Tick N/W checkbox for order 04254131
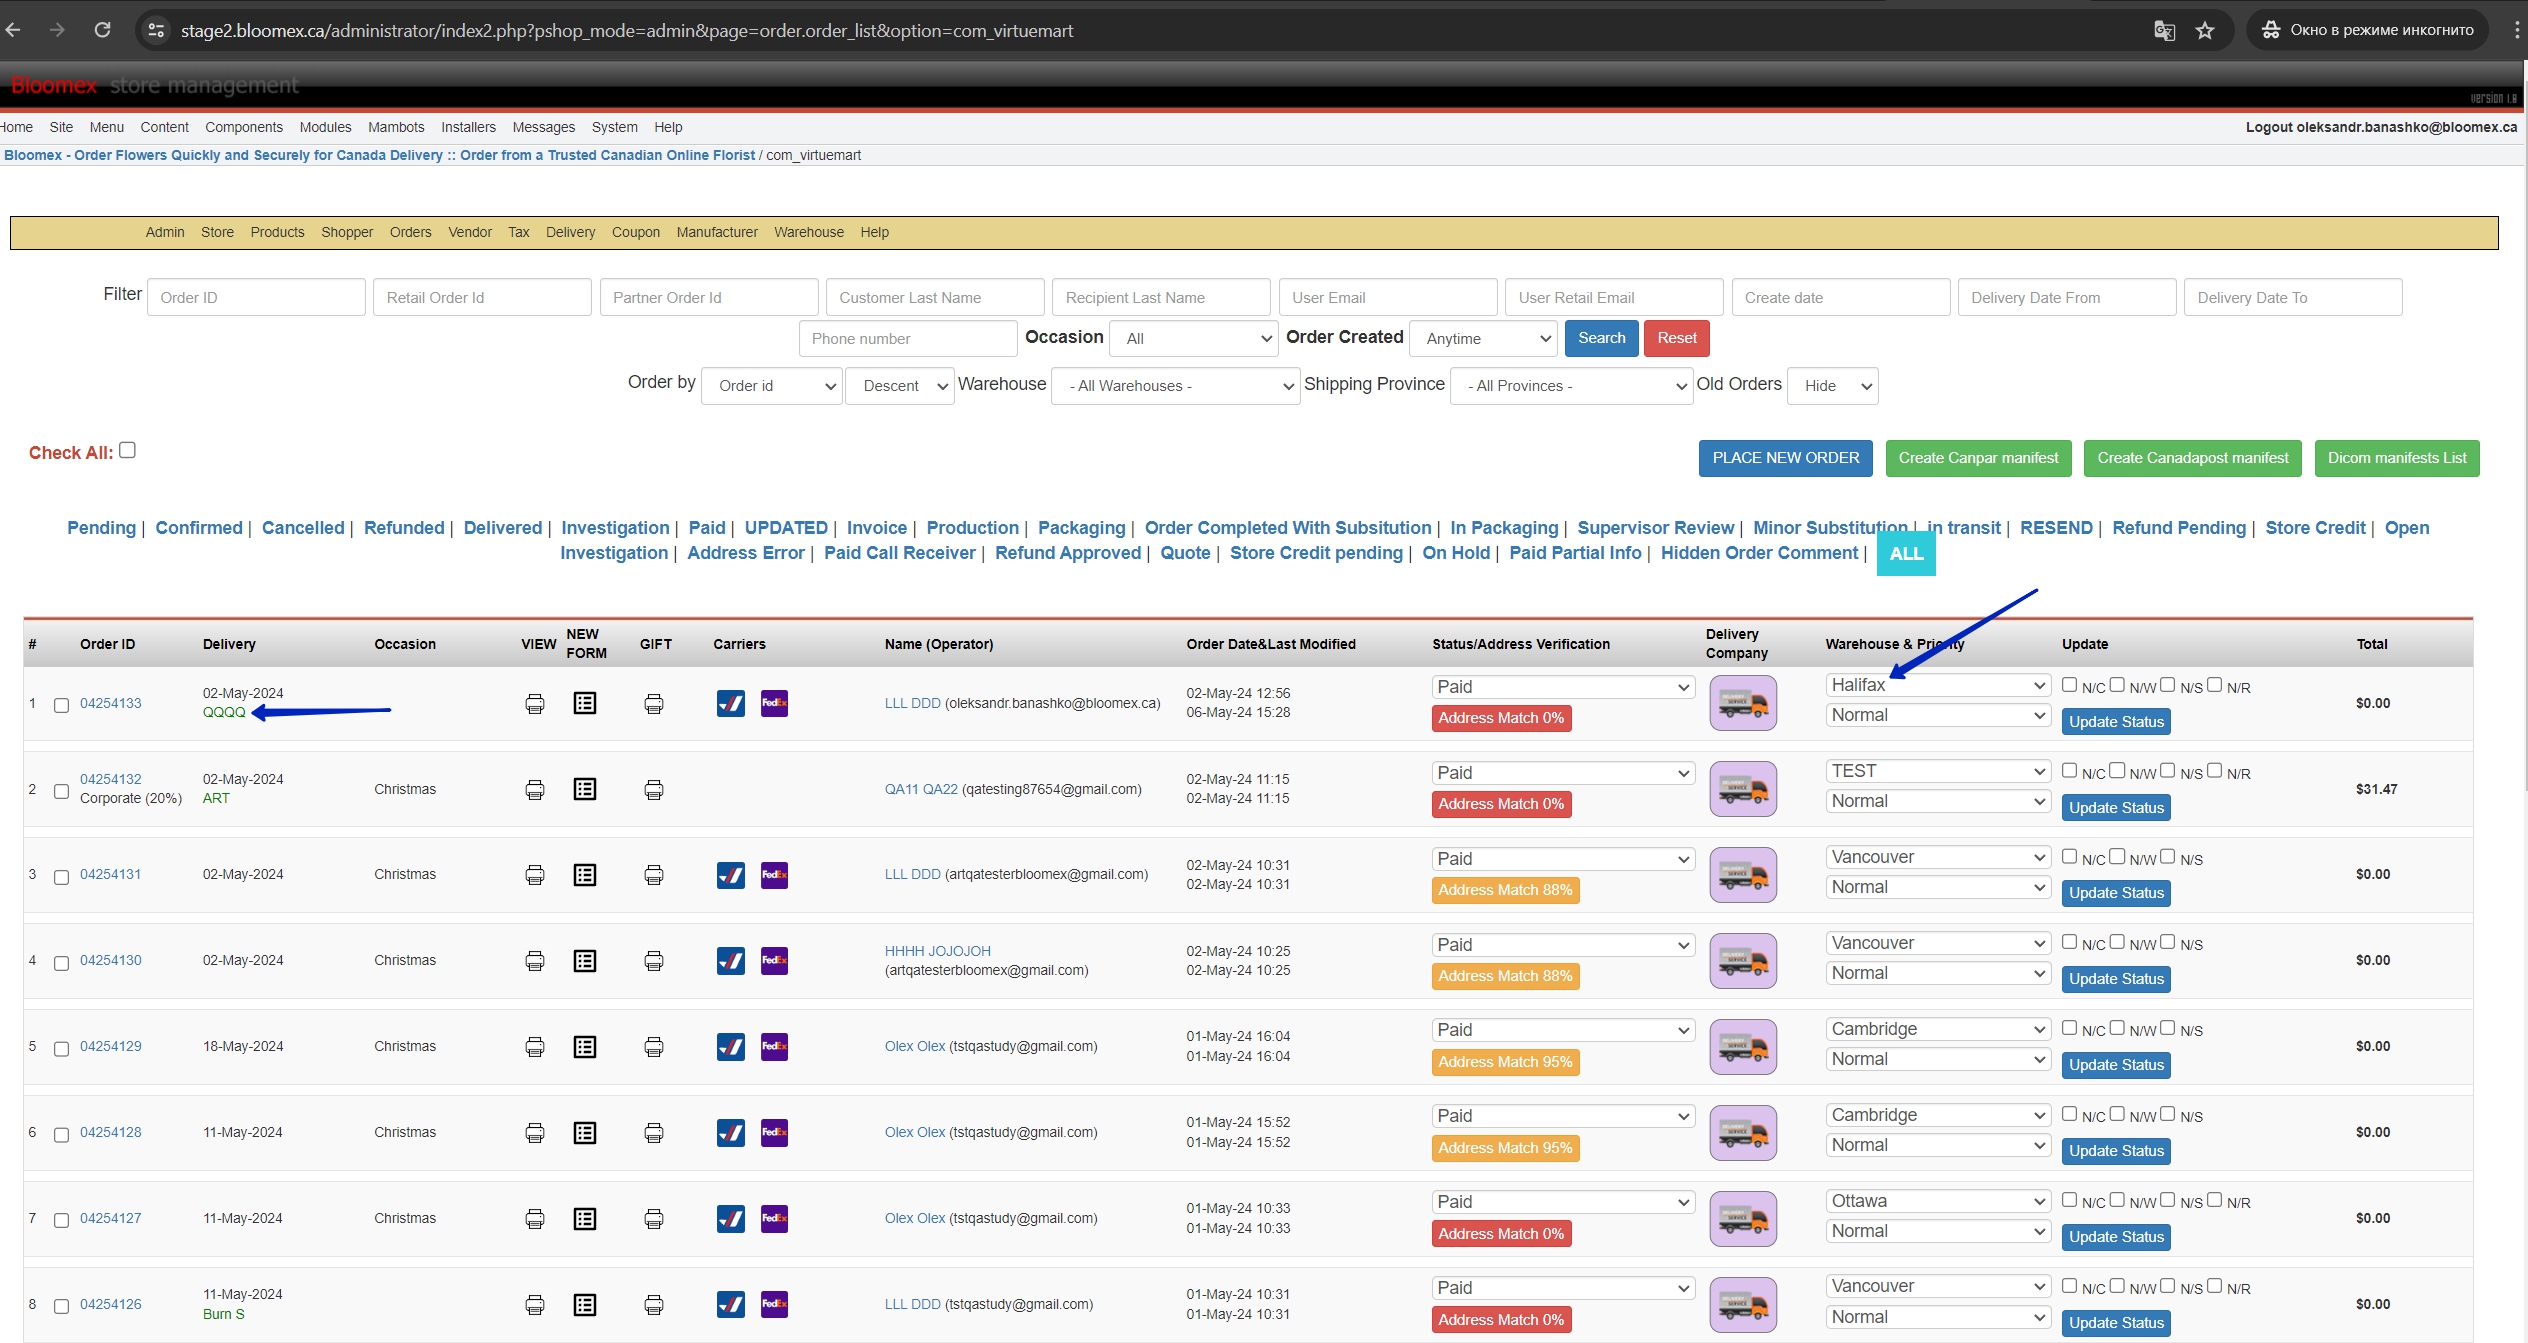 2117,857
